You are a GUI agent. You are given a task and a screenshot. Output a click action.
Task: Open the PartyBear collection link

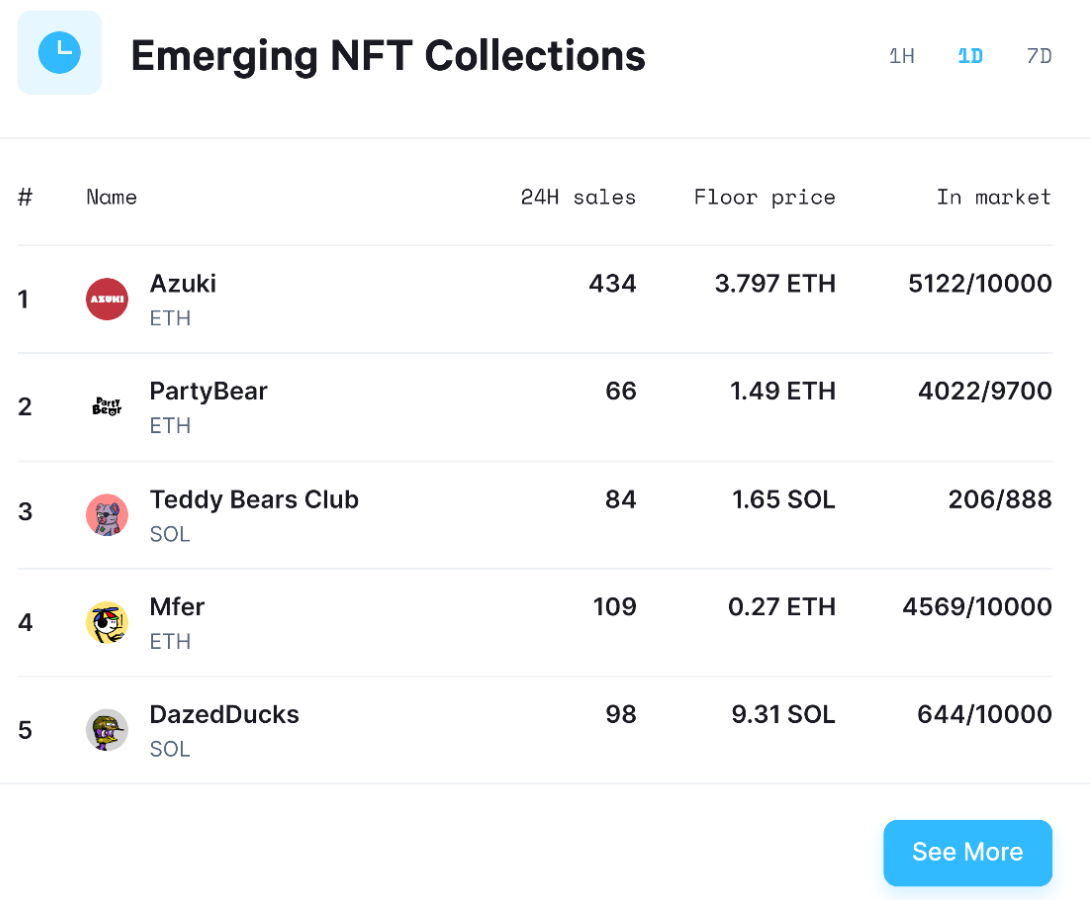point(208,391)
